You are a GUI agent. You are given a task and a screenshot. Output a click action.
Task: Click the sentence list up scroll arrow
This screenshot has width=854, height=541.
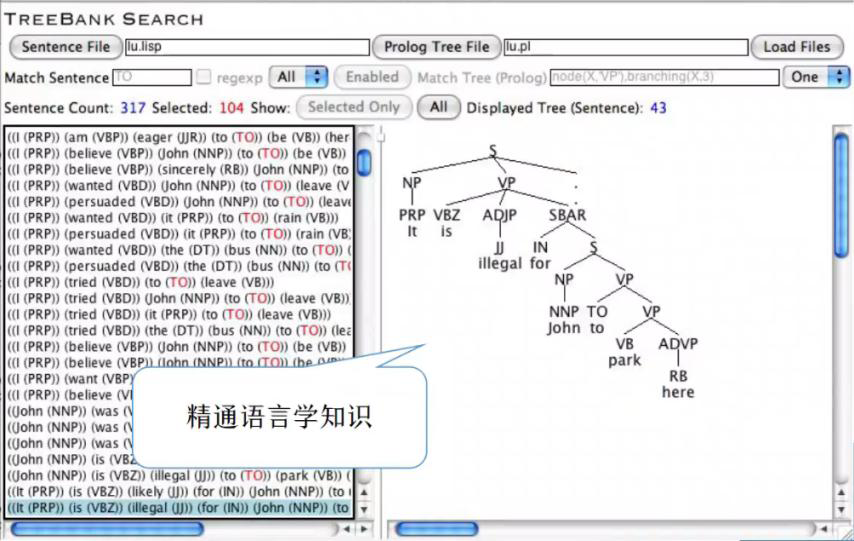(x=364, y=493)
